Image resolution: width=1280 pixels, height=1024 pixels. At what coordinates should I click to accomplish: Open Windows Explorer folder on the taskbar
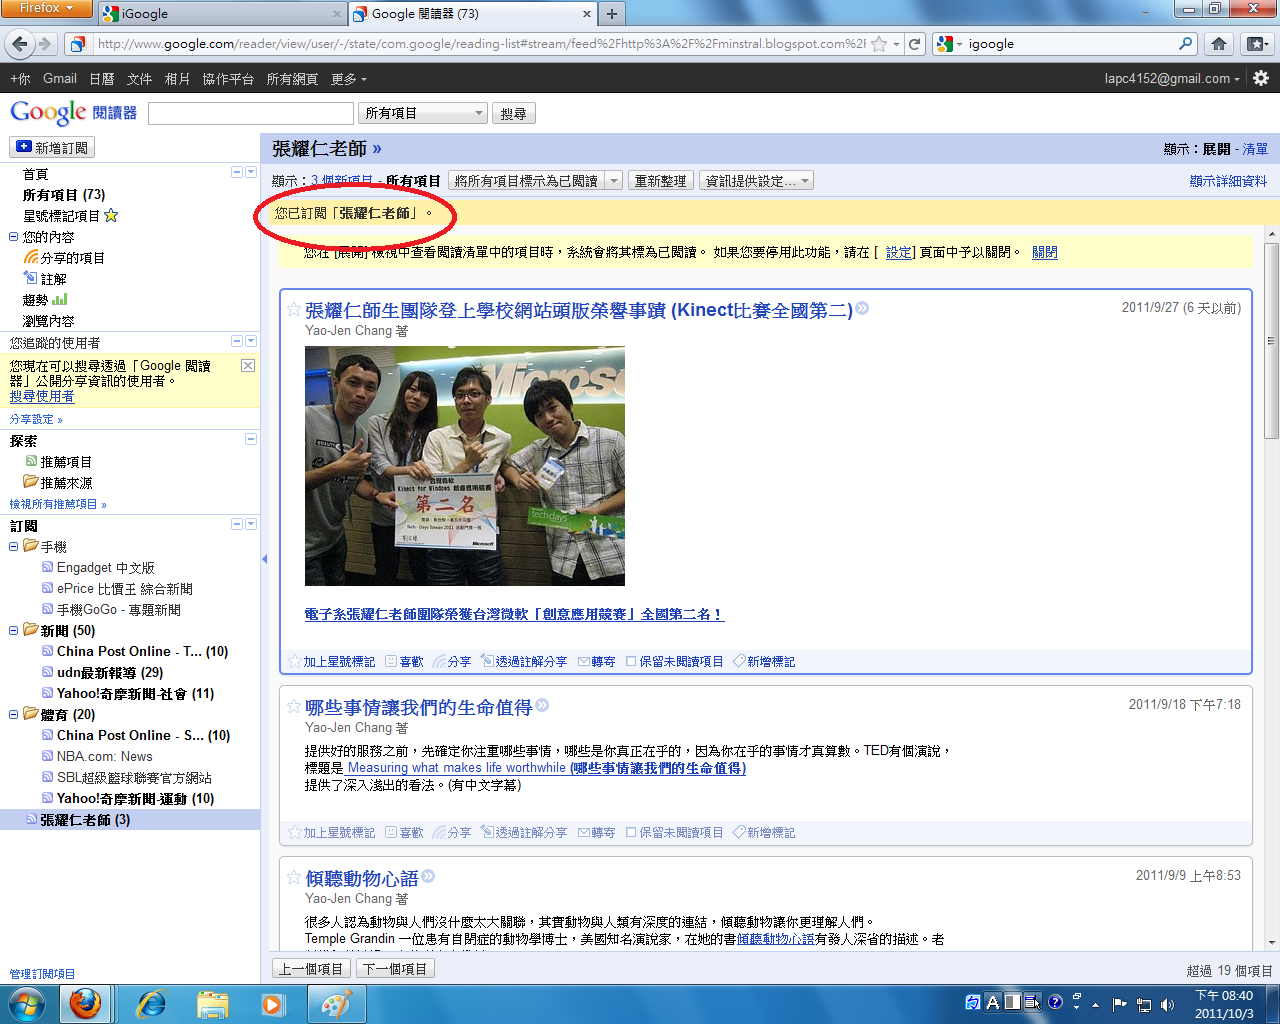[212, 1003]
